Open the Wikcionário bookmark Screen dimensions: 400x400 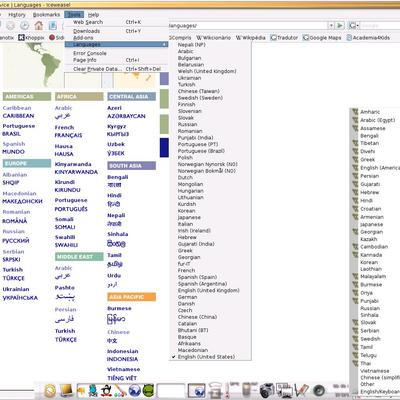(213, 38)
